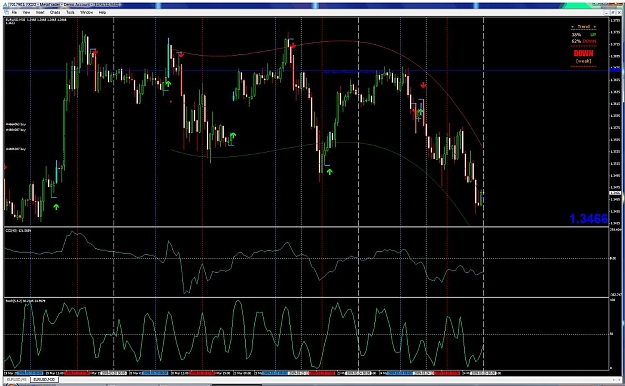Switch to the EURUSD,H1 chart tab
Image resolution: width=625 pixels, height=386 pixels.
(x=16, y=379)
